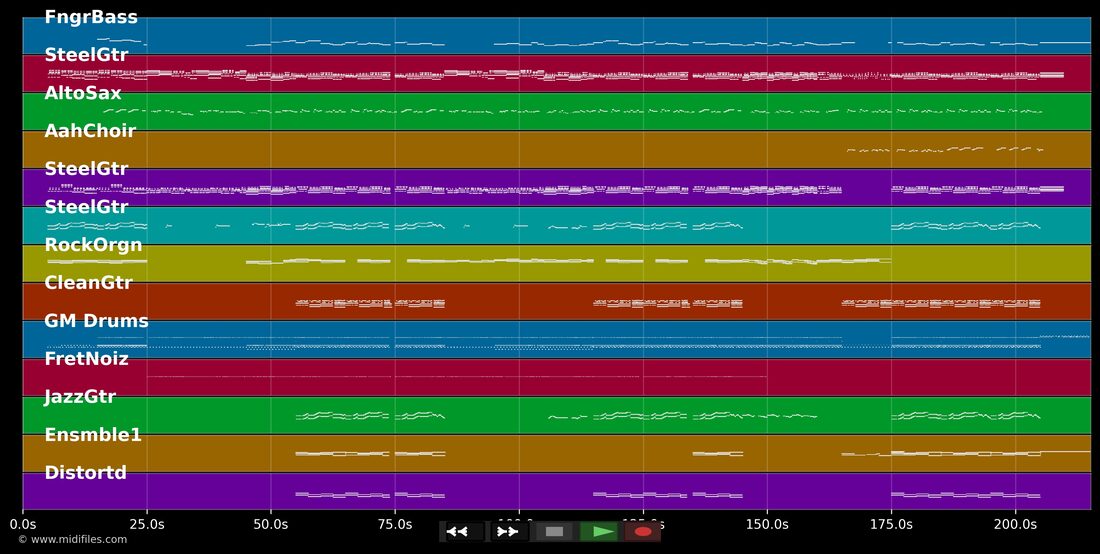The image size is (1100, 554).
Task: Jump to the 0.0s time mark
Action: [22, 524]
